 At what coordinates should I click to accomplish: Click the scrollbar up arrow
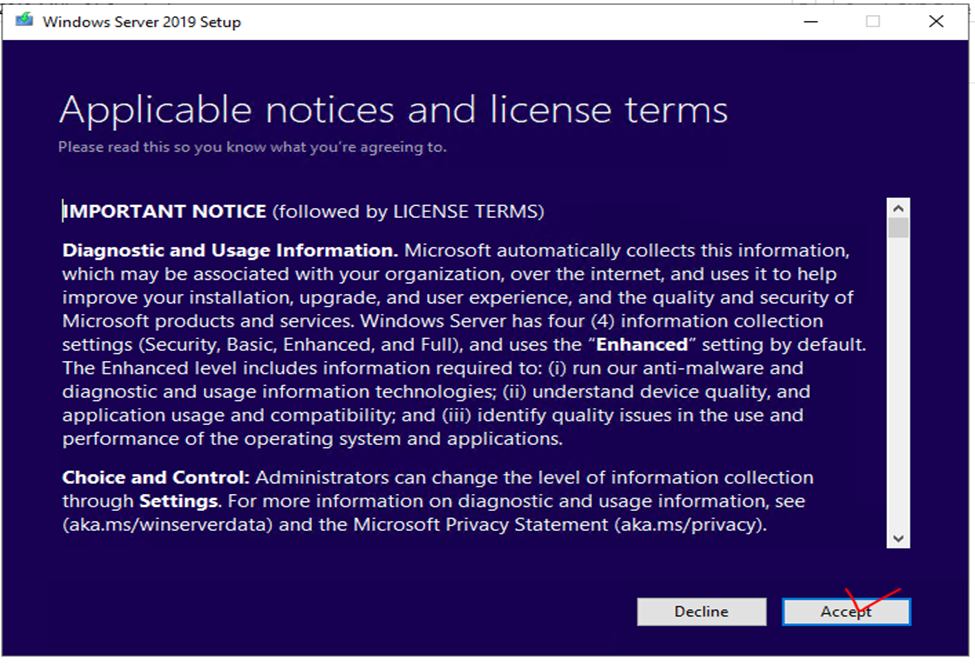tap(898, 209)
